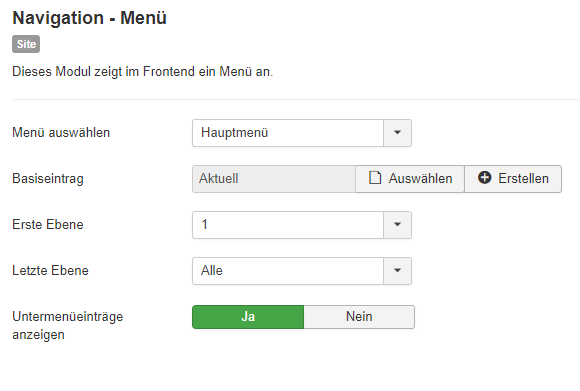
Task: Click the Letzte Ebene label
Action: click(x=50, y=270)
